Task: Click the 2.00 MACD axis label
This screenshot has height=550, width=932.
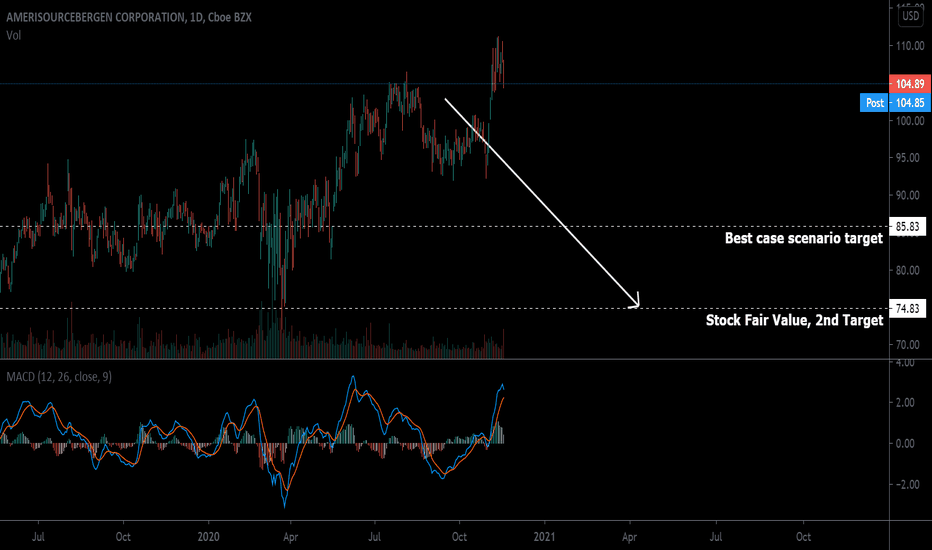Action: 905,403
